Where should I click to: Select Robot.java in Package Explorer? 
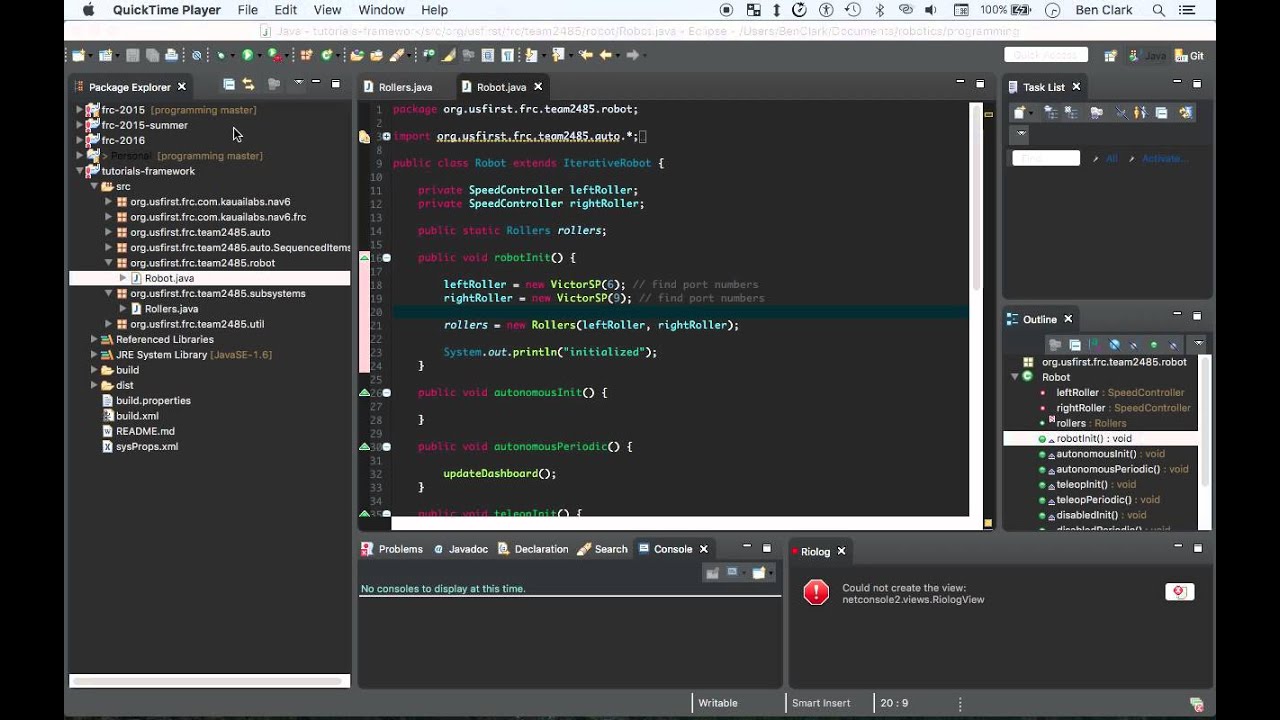click(x=169, y=278)
